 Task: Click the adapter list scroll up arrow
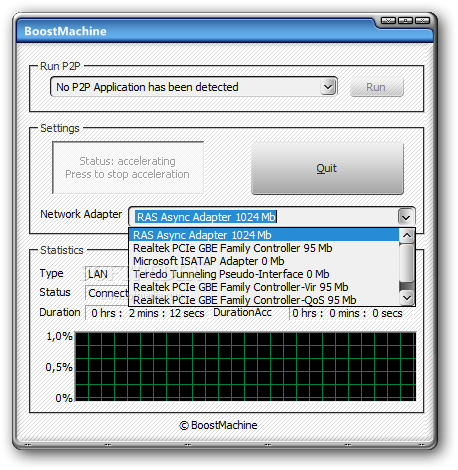pyautogui.click(x=407, y=236)
